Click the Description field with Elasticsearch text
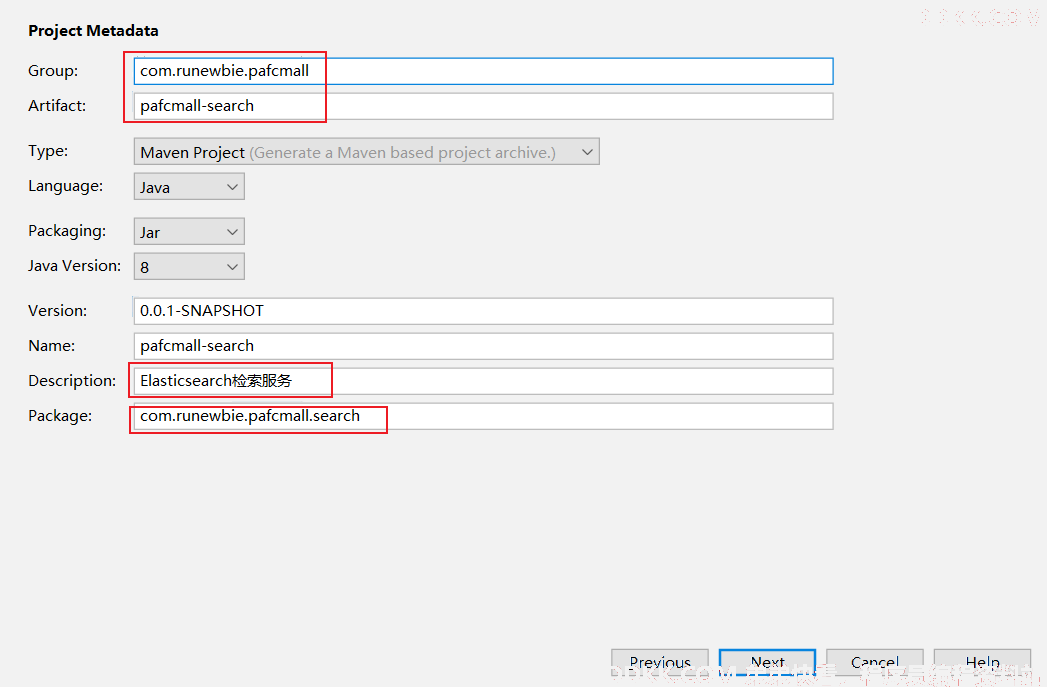 point(483,381)
